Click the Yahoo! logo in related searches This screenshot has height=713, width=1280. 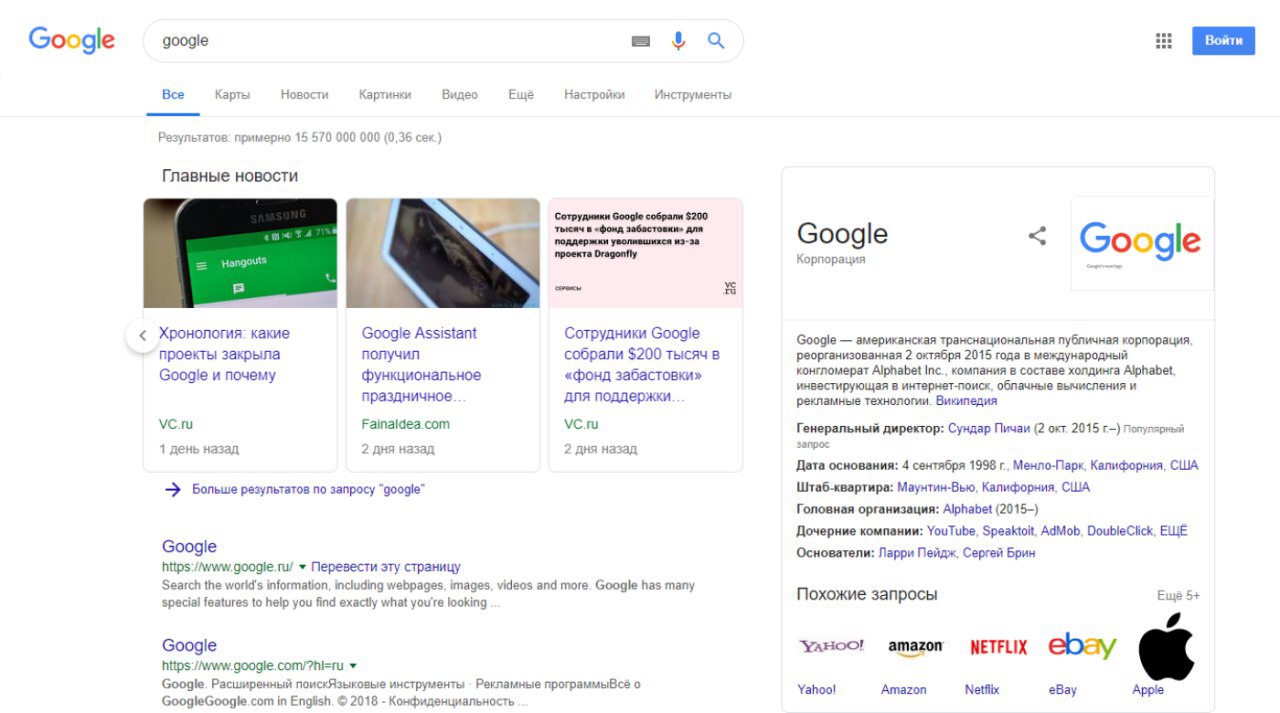pos(831,646)
